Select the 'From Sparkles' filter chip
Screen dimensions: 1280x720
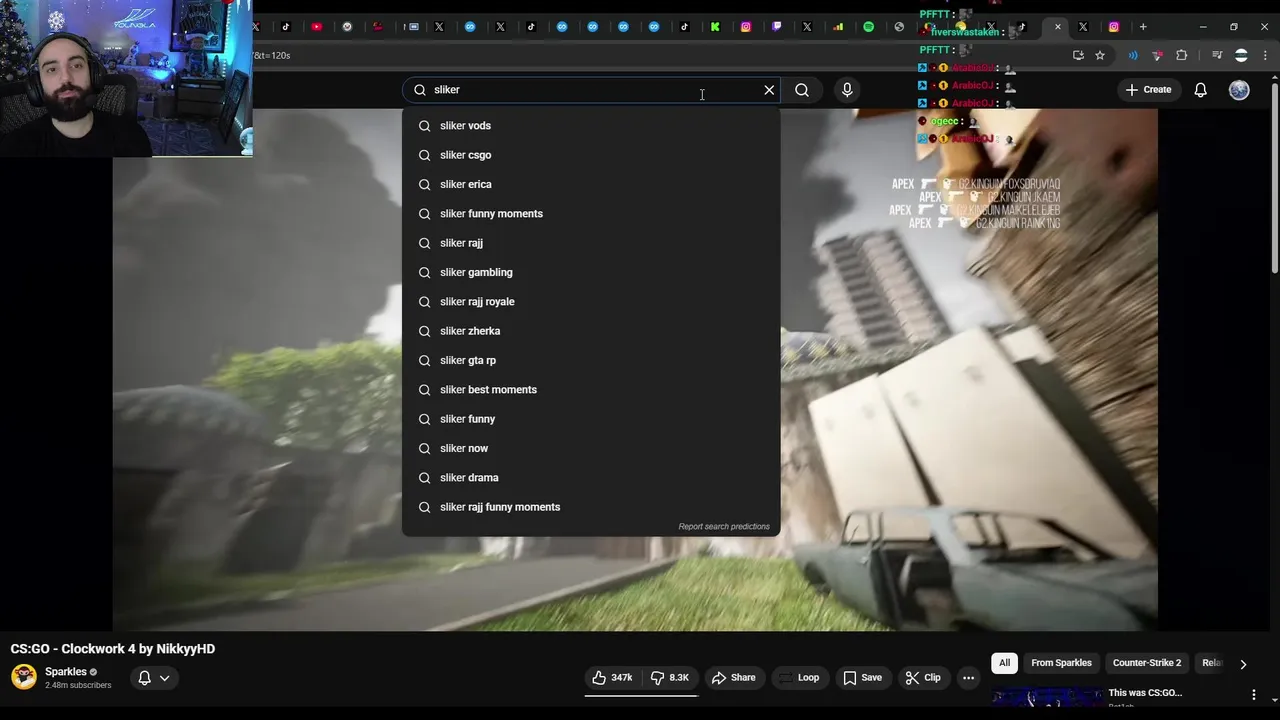click(1061, 663)
